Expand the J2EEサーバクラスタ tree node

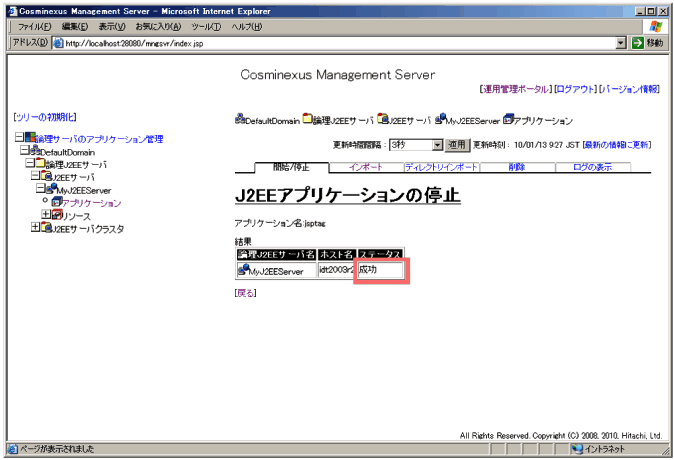click(35, 227)
